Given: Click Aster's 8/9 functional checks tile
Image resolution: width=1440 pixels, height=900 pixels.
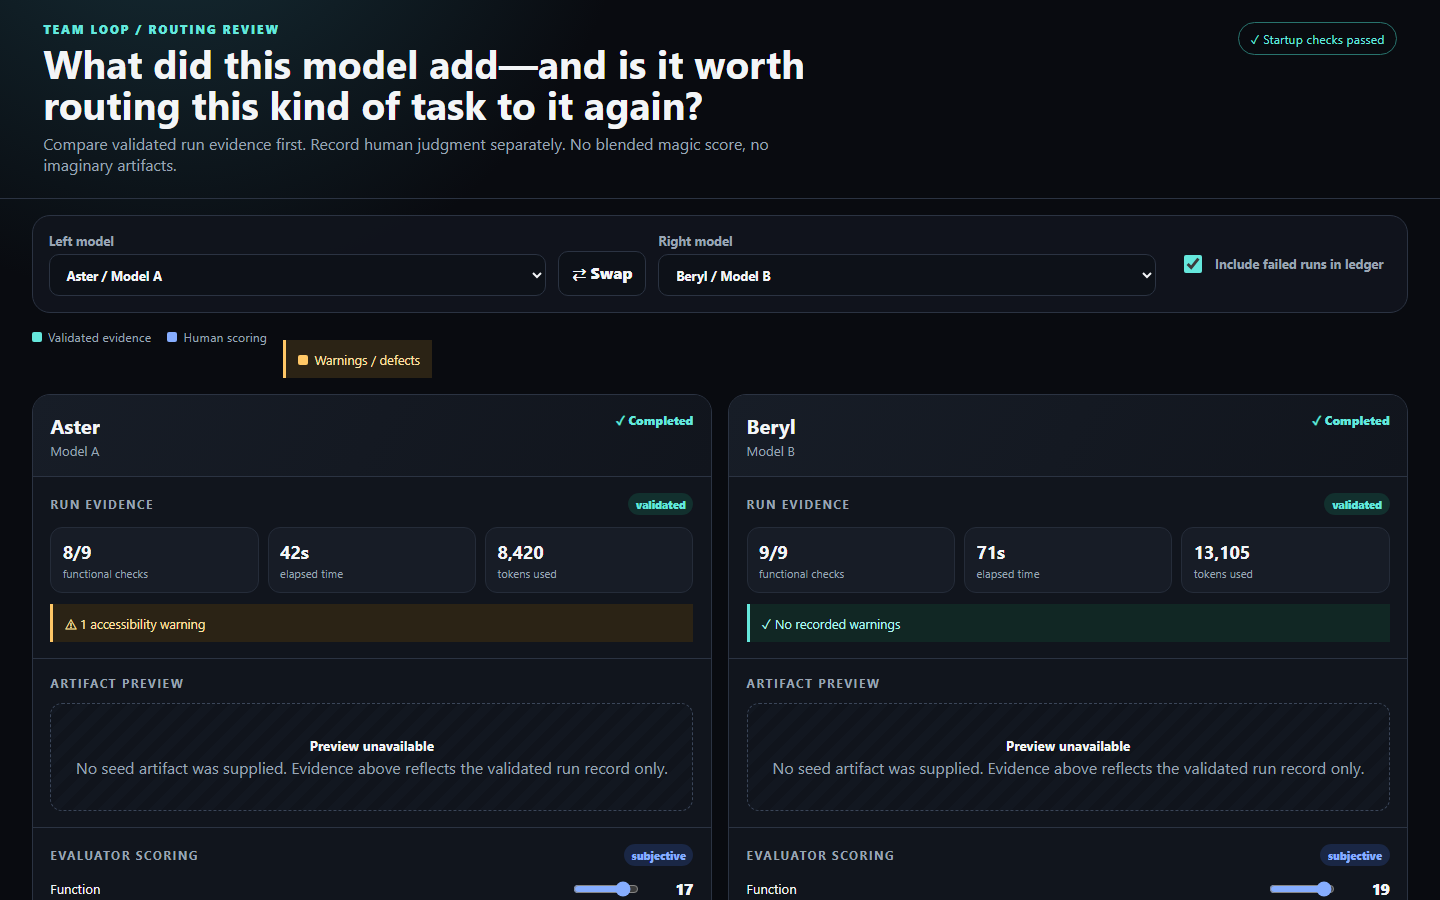Looking at the screenshot, I should point(154,560).
